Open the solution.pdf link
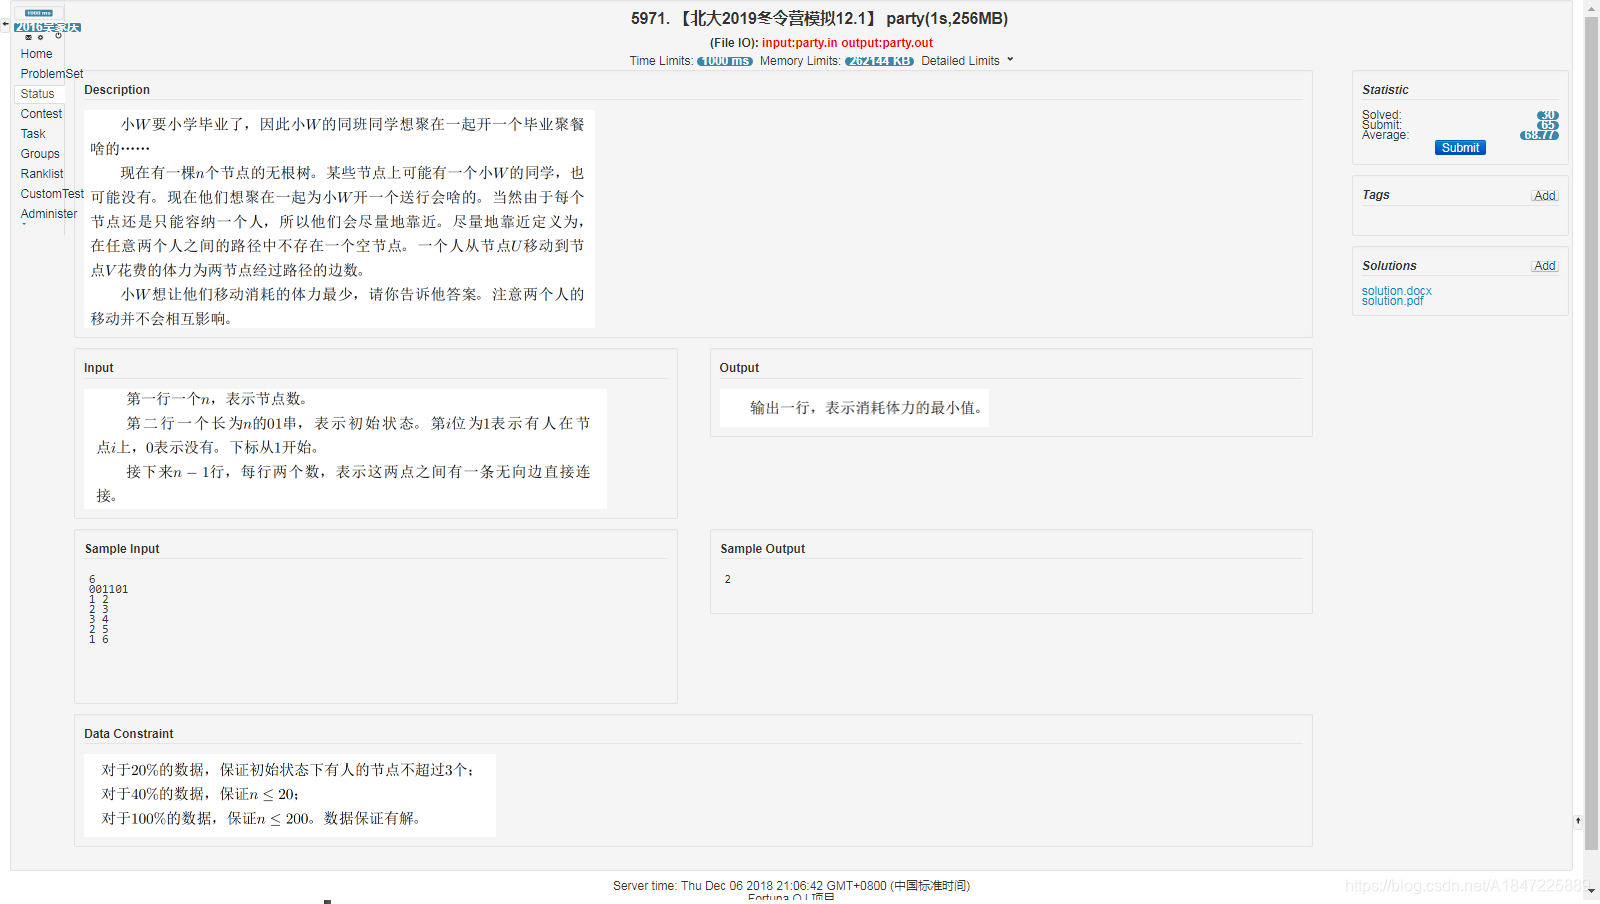Viewport: 1600px width, 904px height. (1392, 301)
